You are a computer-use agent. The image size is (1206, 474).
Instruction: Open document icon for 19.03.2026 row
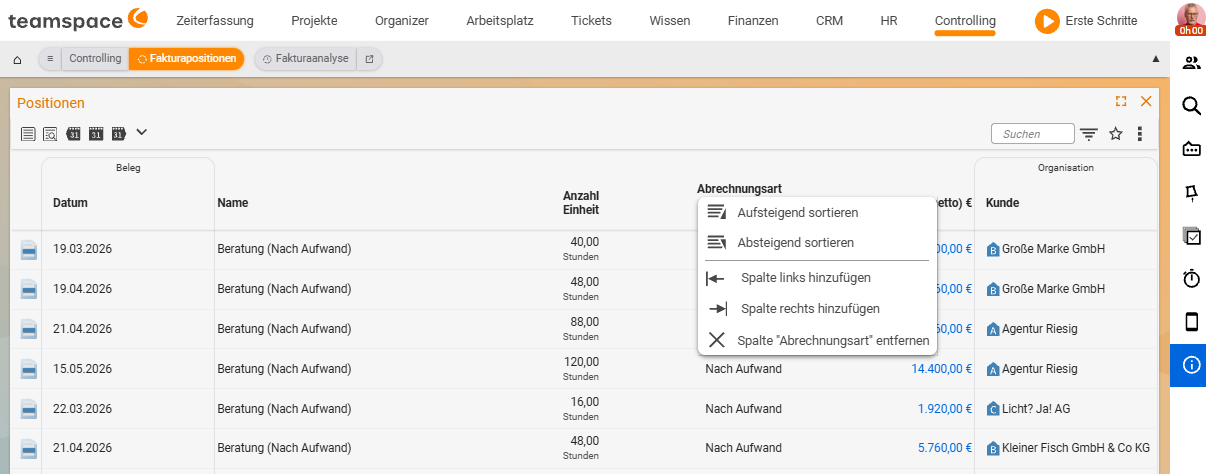[x=29, y=249]
